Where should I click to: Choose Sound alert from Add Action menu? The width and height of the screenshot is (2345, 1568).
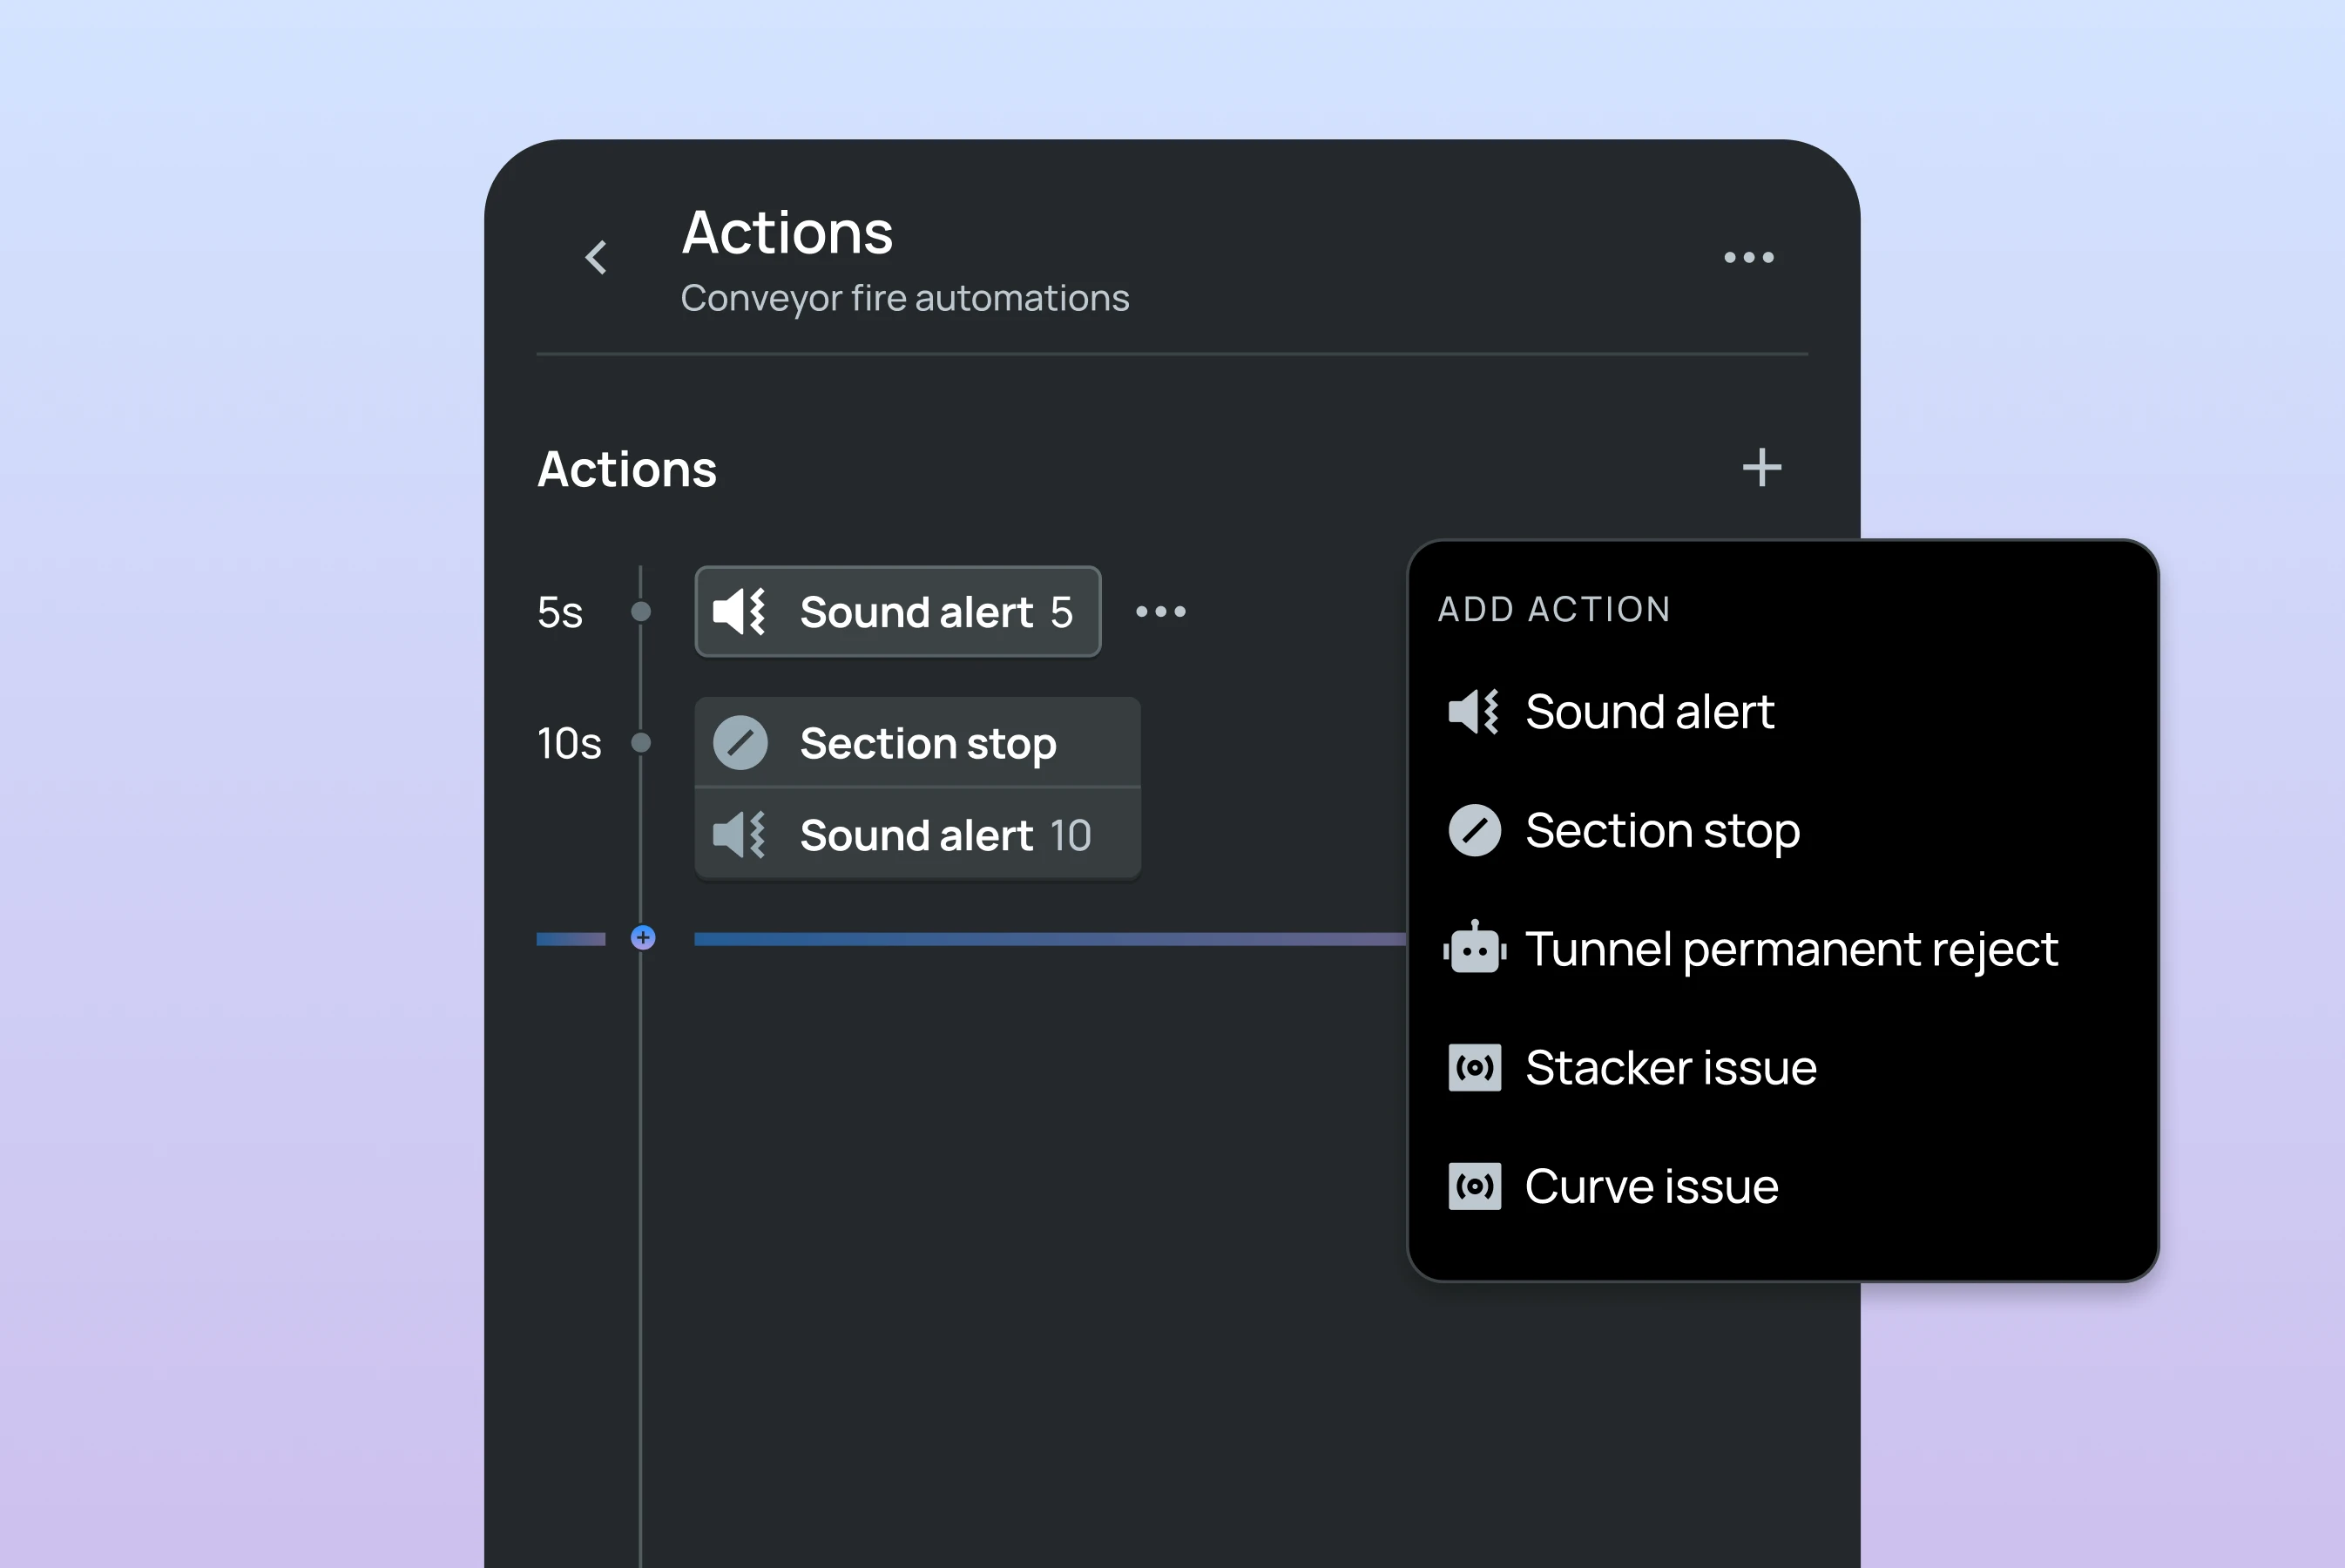1648,712
